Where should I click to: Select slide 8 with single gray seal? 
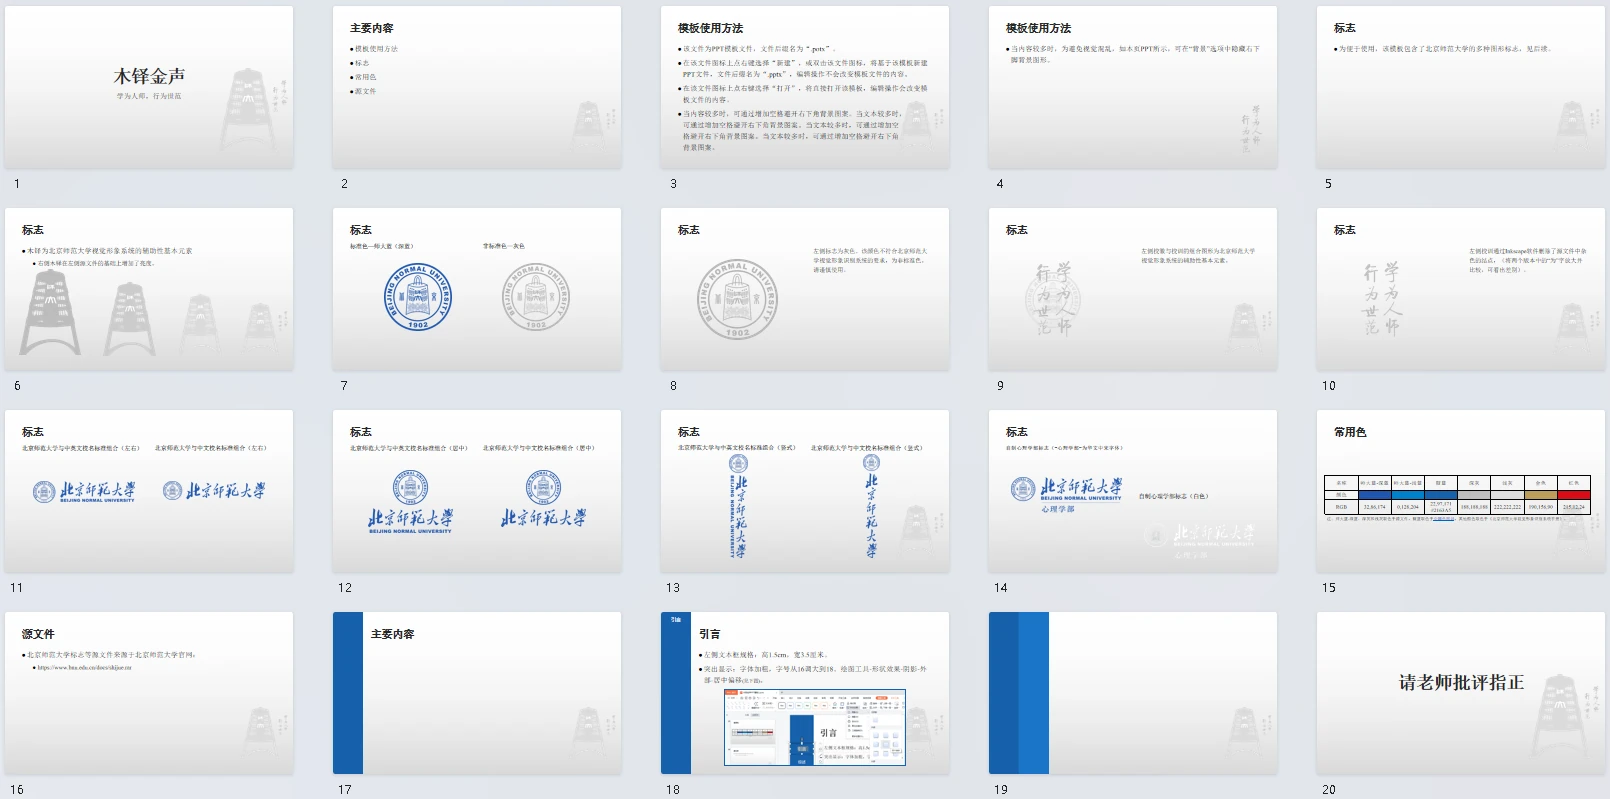[805, 290]
